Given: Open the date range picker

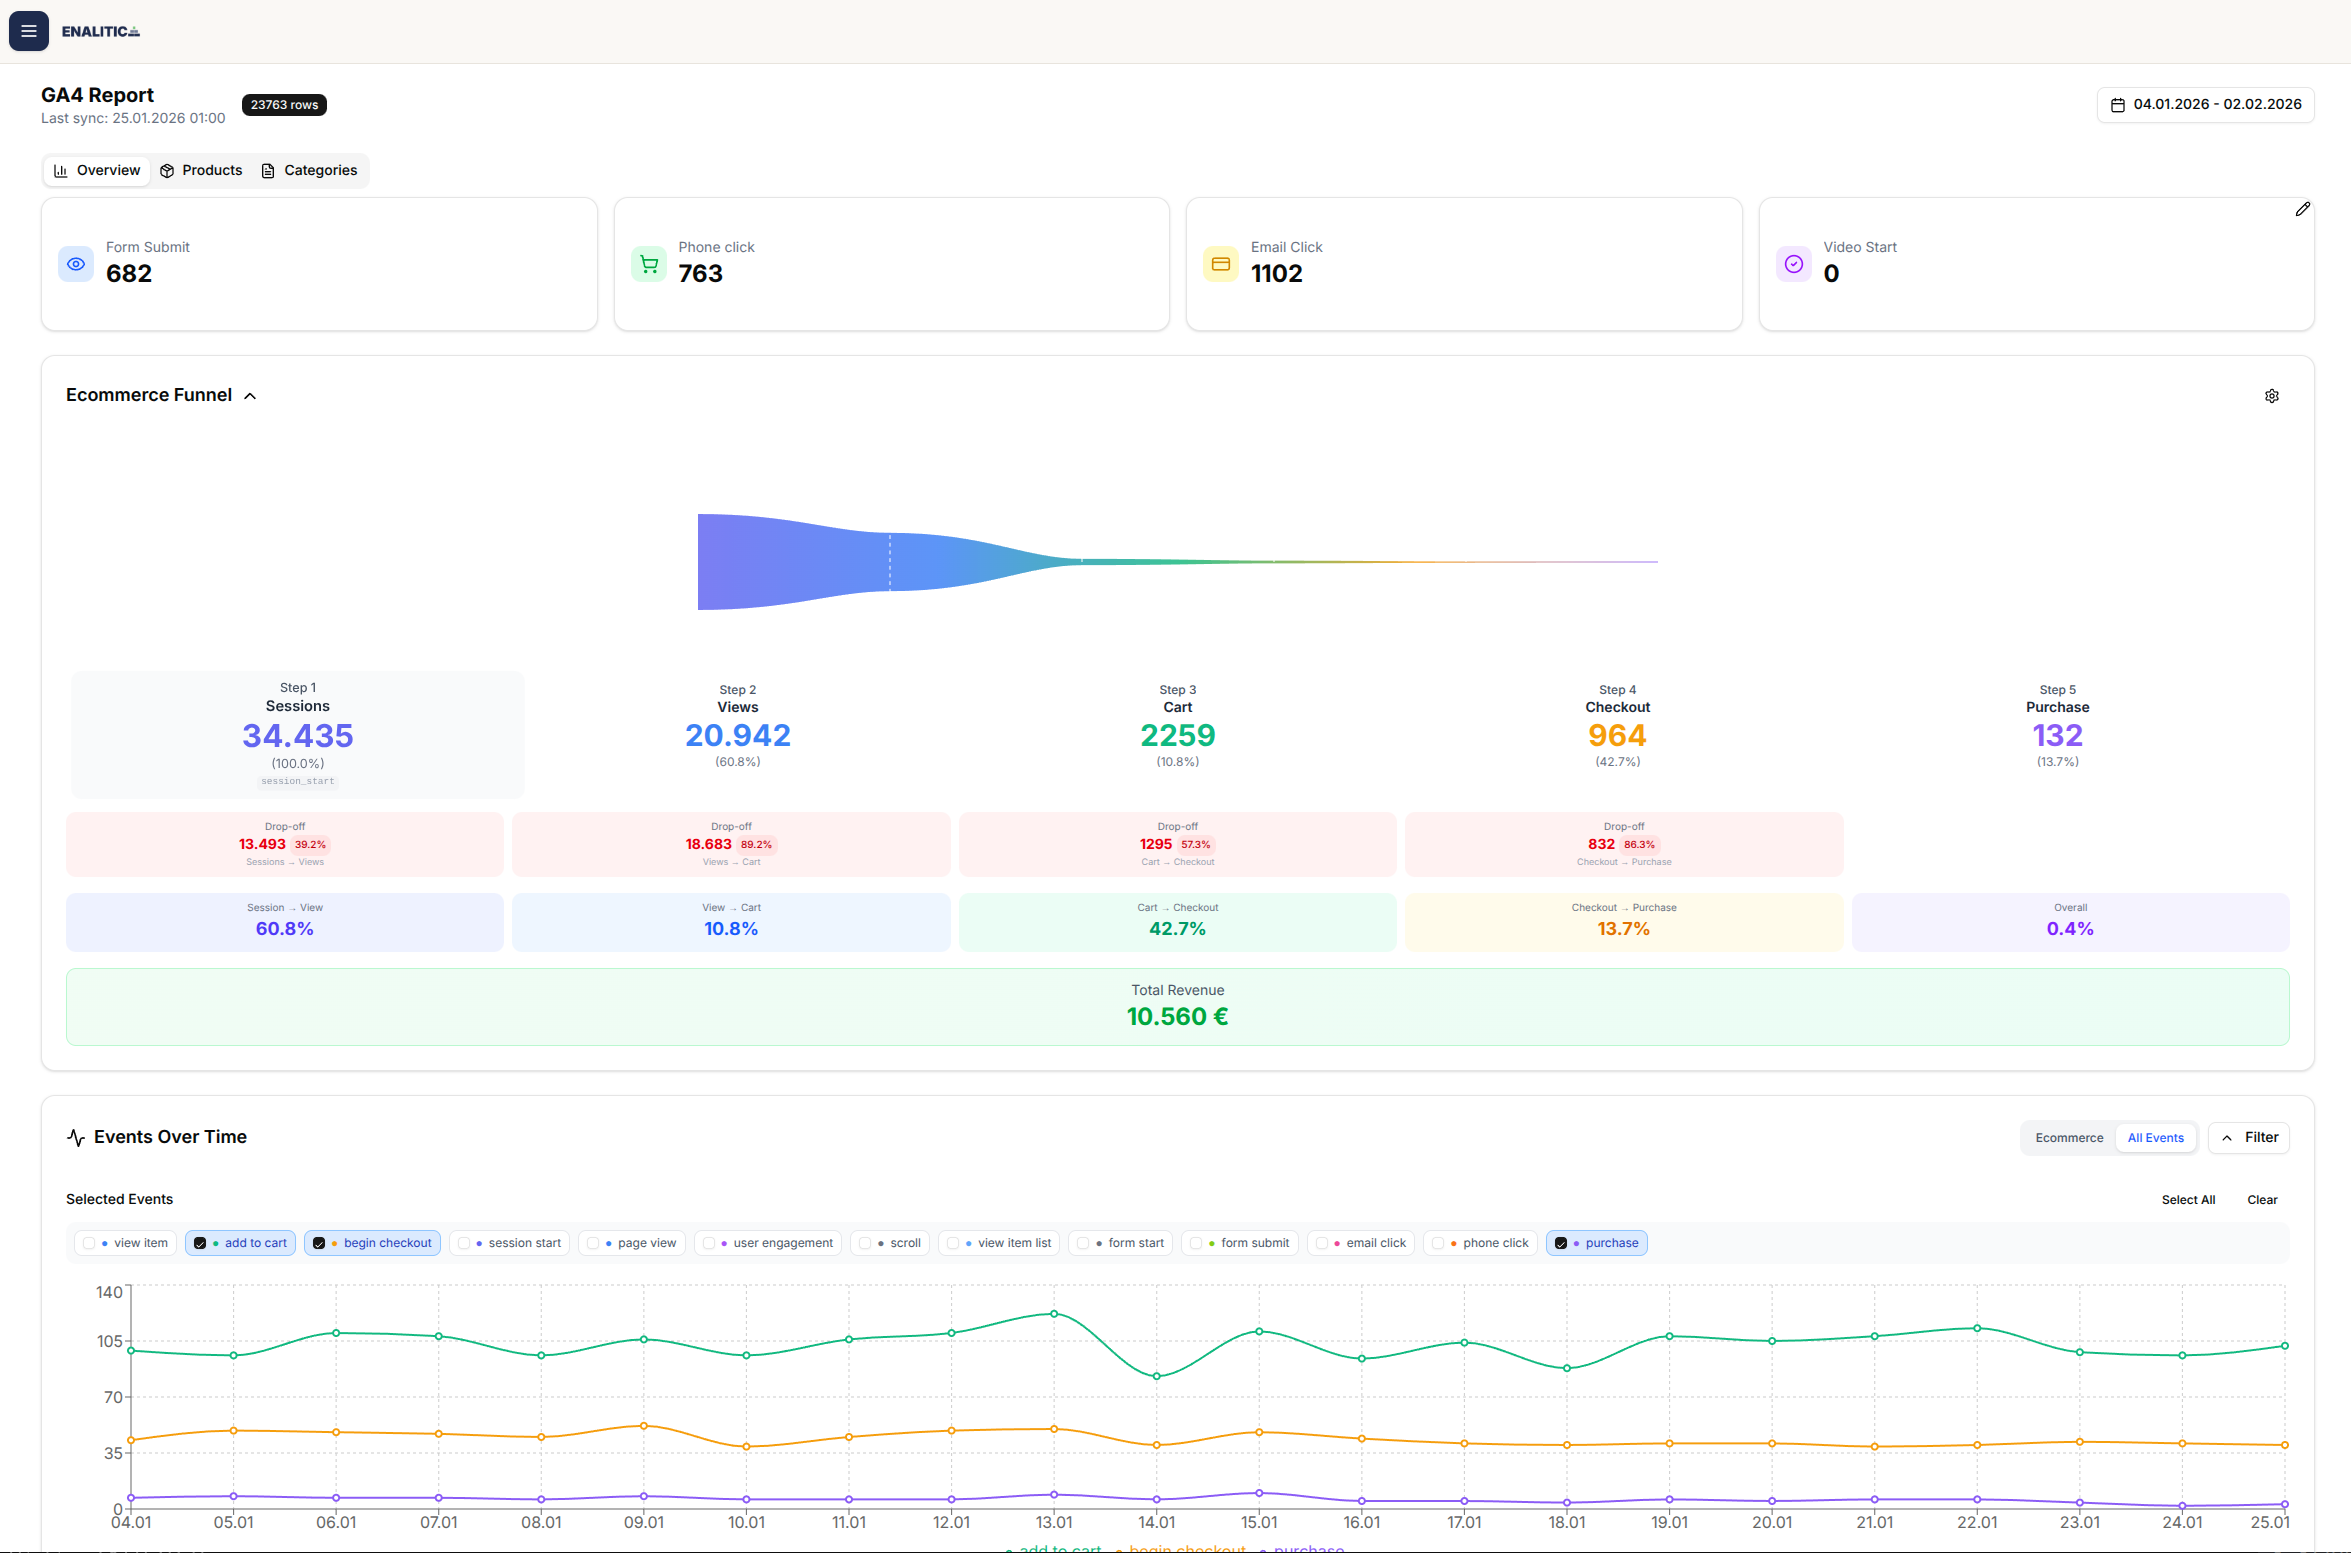Looking at the screenshot, I should point(2204,104).
